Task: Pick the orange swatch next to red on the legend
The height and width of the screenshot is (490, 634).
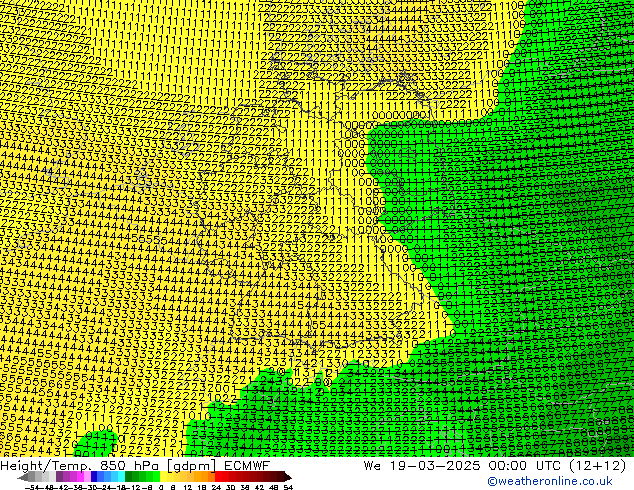Action: click(211, 477)
